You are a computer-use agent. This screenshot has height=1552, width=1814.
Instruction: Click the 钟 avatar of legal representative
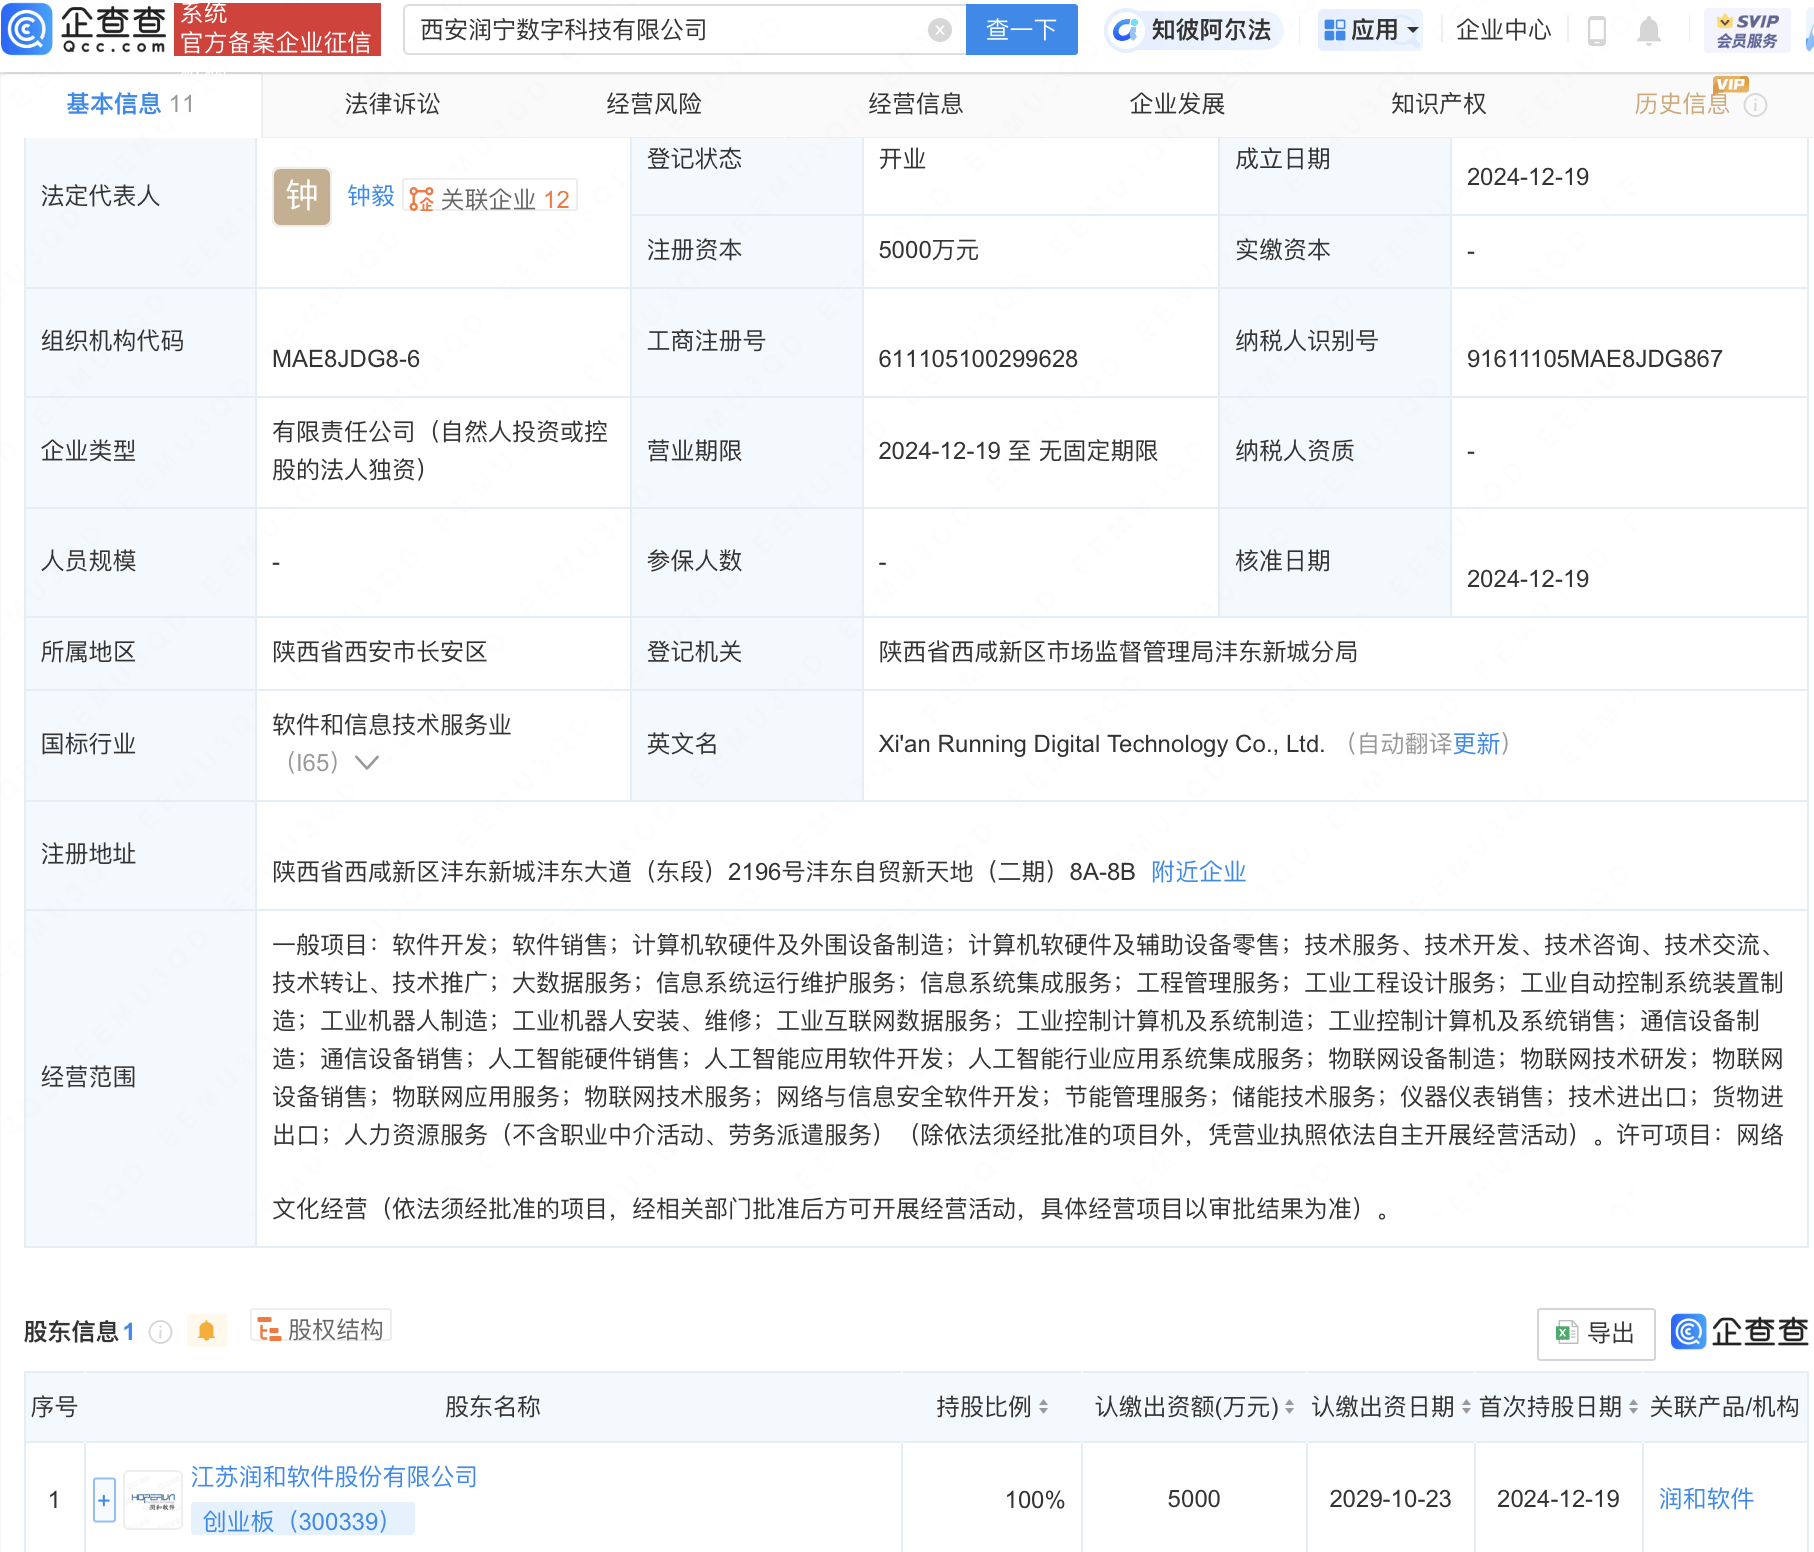tap(302, 196)
